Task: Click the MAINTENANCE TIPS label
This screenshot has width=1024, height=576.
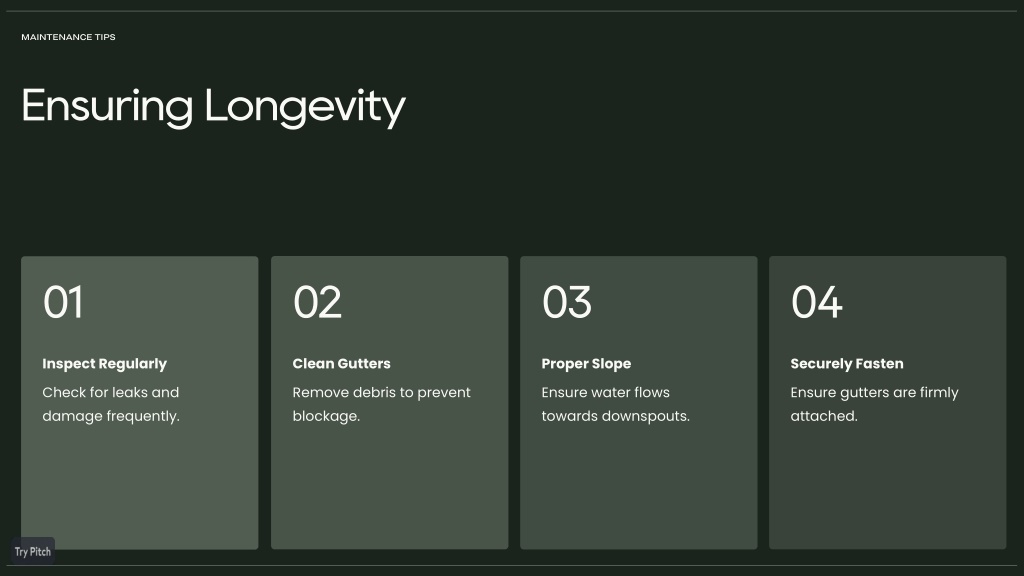Action: click(x=69, y=37)
